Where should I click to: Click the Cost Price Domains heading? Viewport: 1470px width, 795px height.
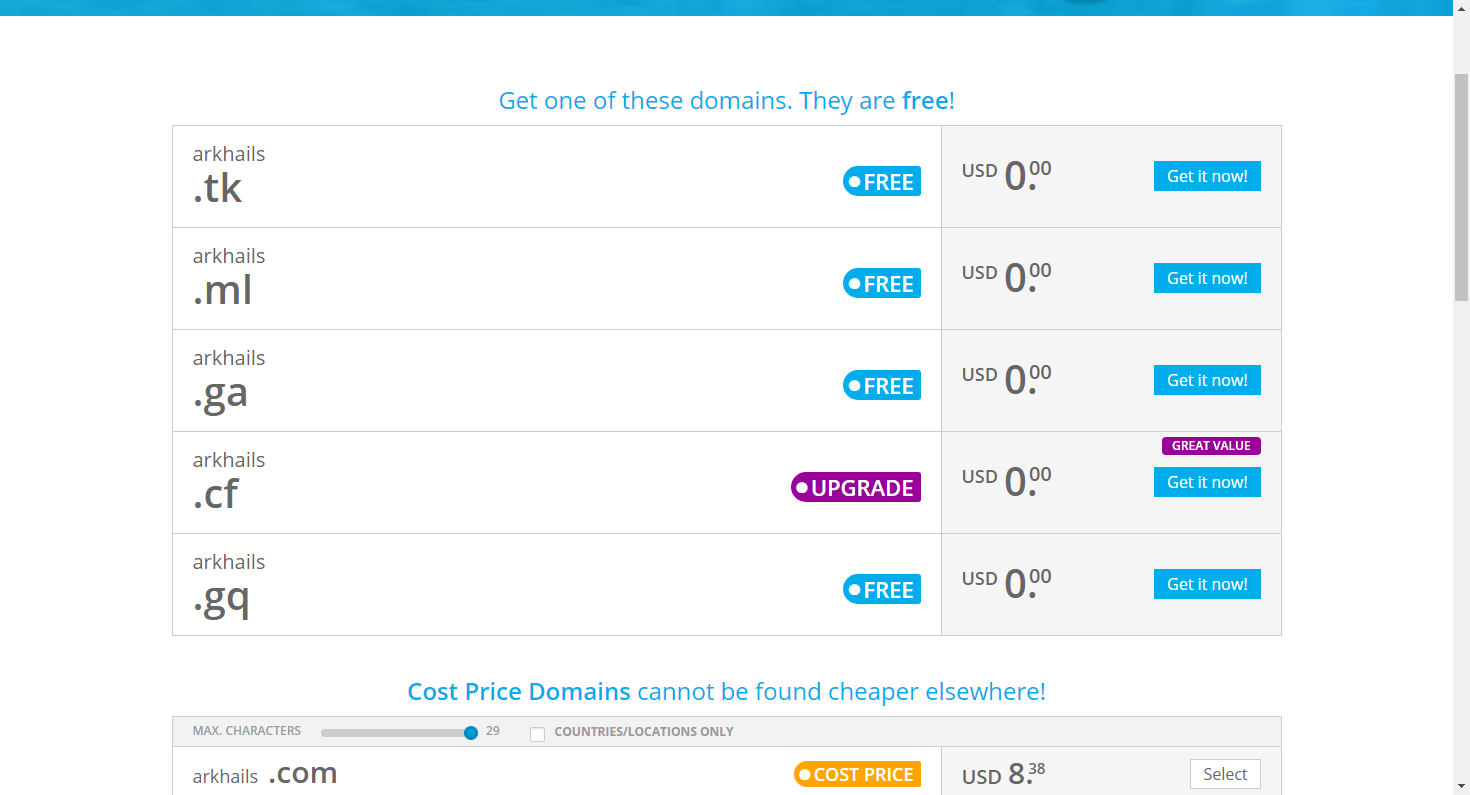pyautogui.click(x=519, y=692)
